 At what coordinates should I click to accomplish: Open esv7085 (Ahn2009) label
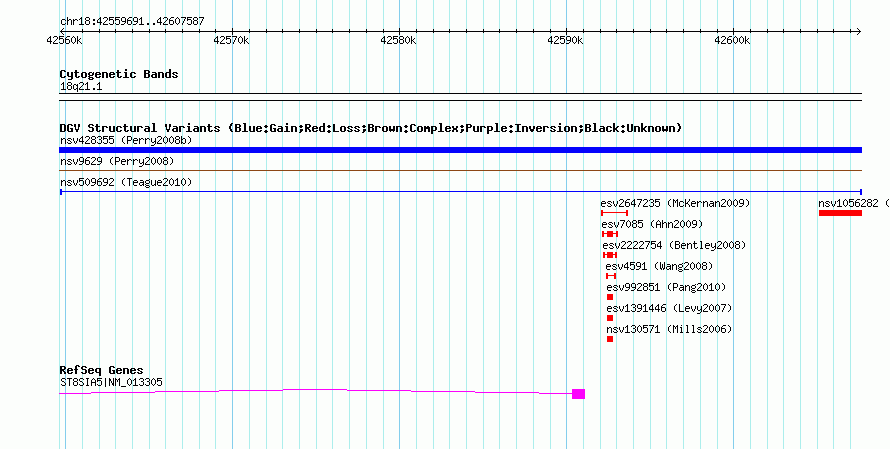(652, 224)
